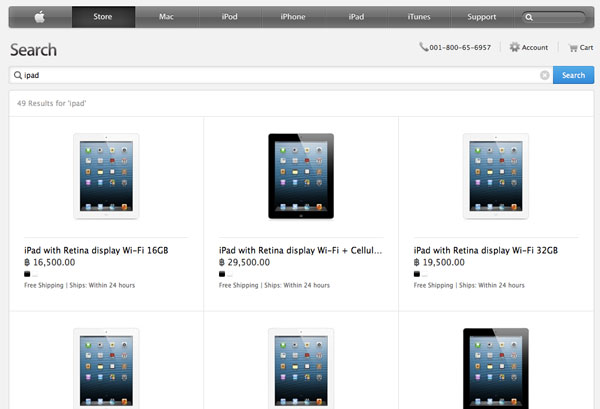This screenshot has width=600, height=409.
Task: Open the Store tab
Action: (x=103, y=17)
